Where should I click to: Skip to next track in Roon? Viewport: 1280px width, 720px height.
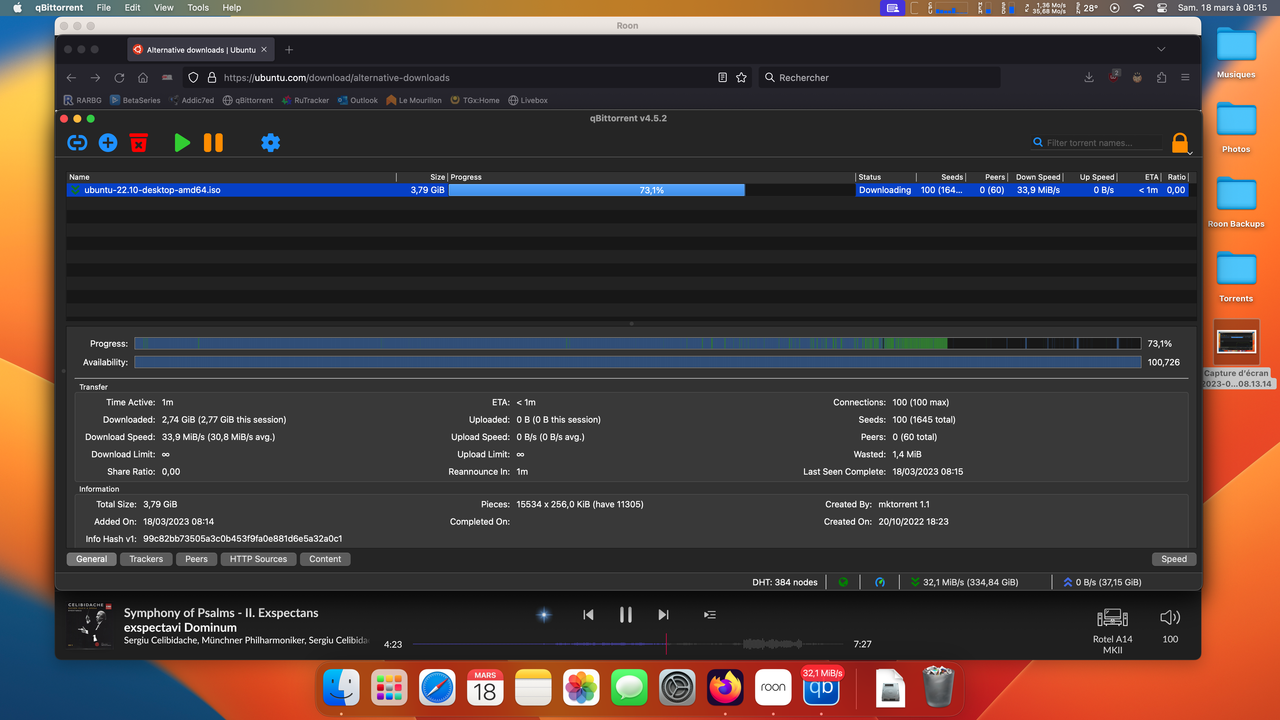[663, 615]
